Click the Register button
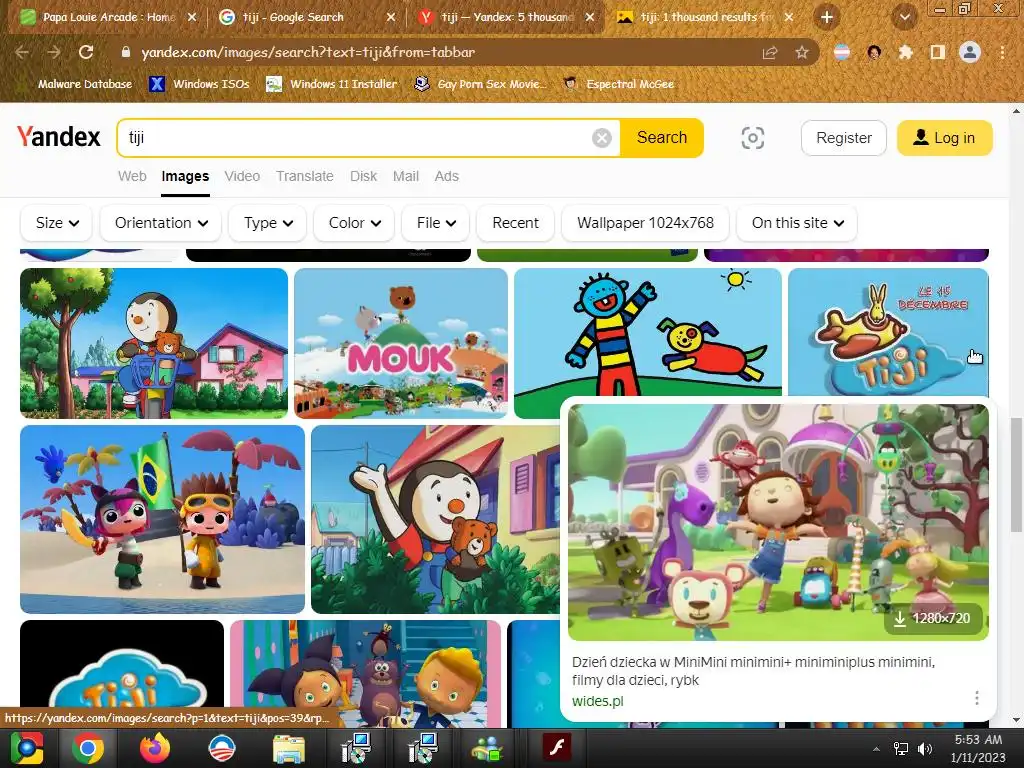 coord(844,138)
